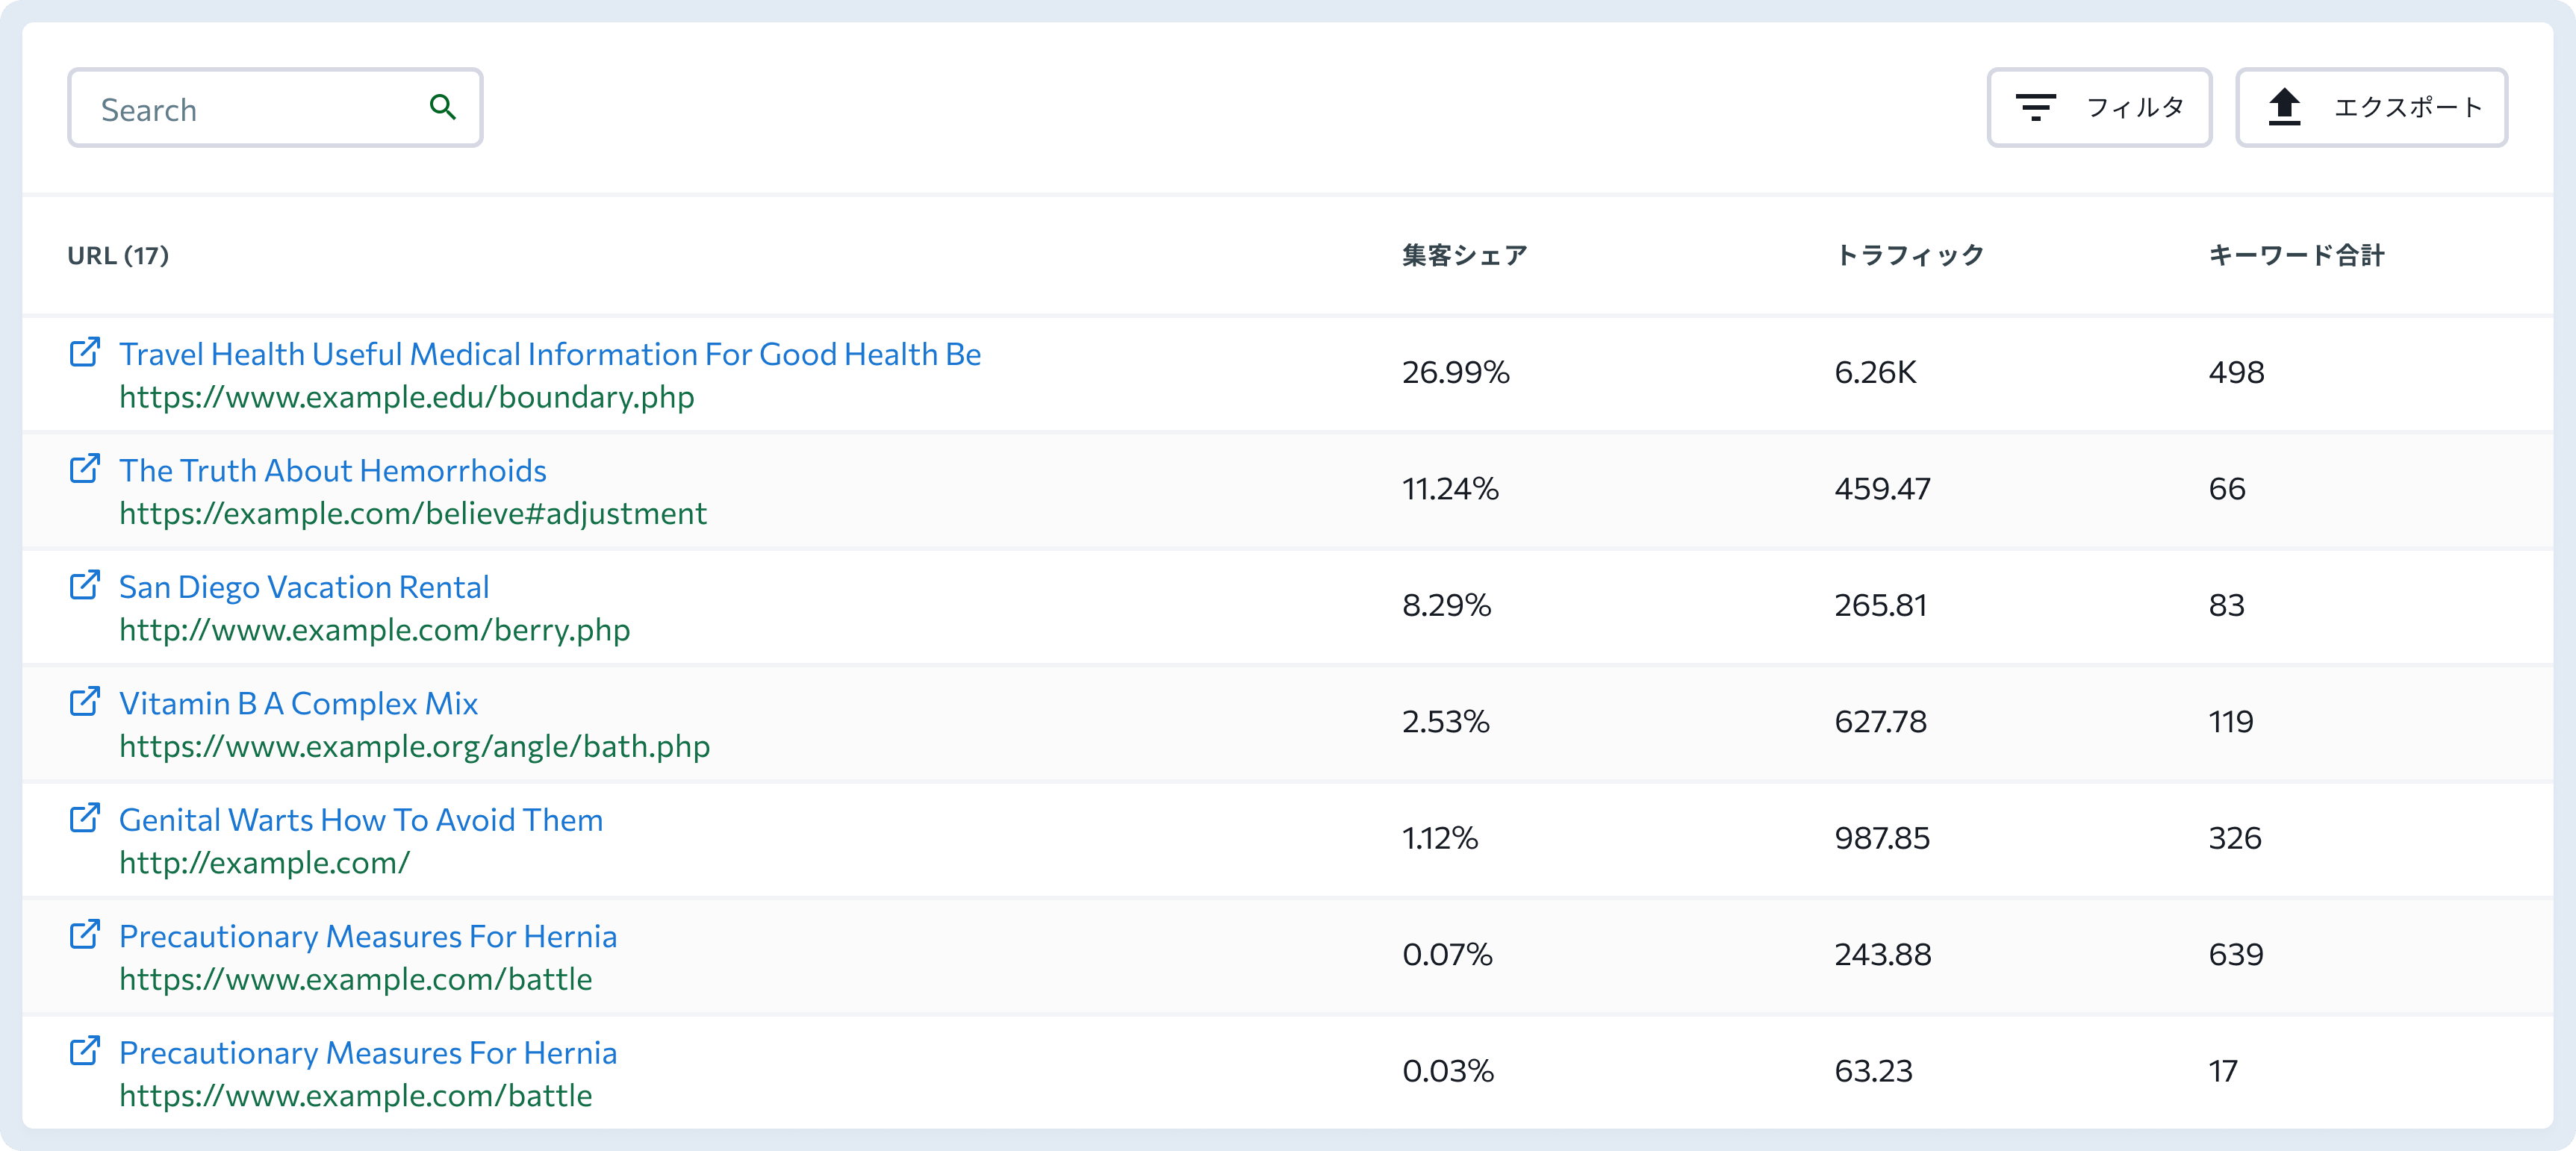Open external link icon for Vitamin B row
Screen dimensions: 2576x1151
(x=85, y=701)
